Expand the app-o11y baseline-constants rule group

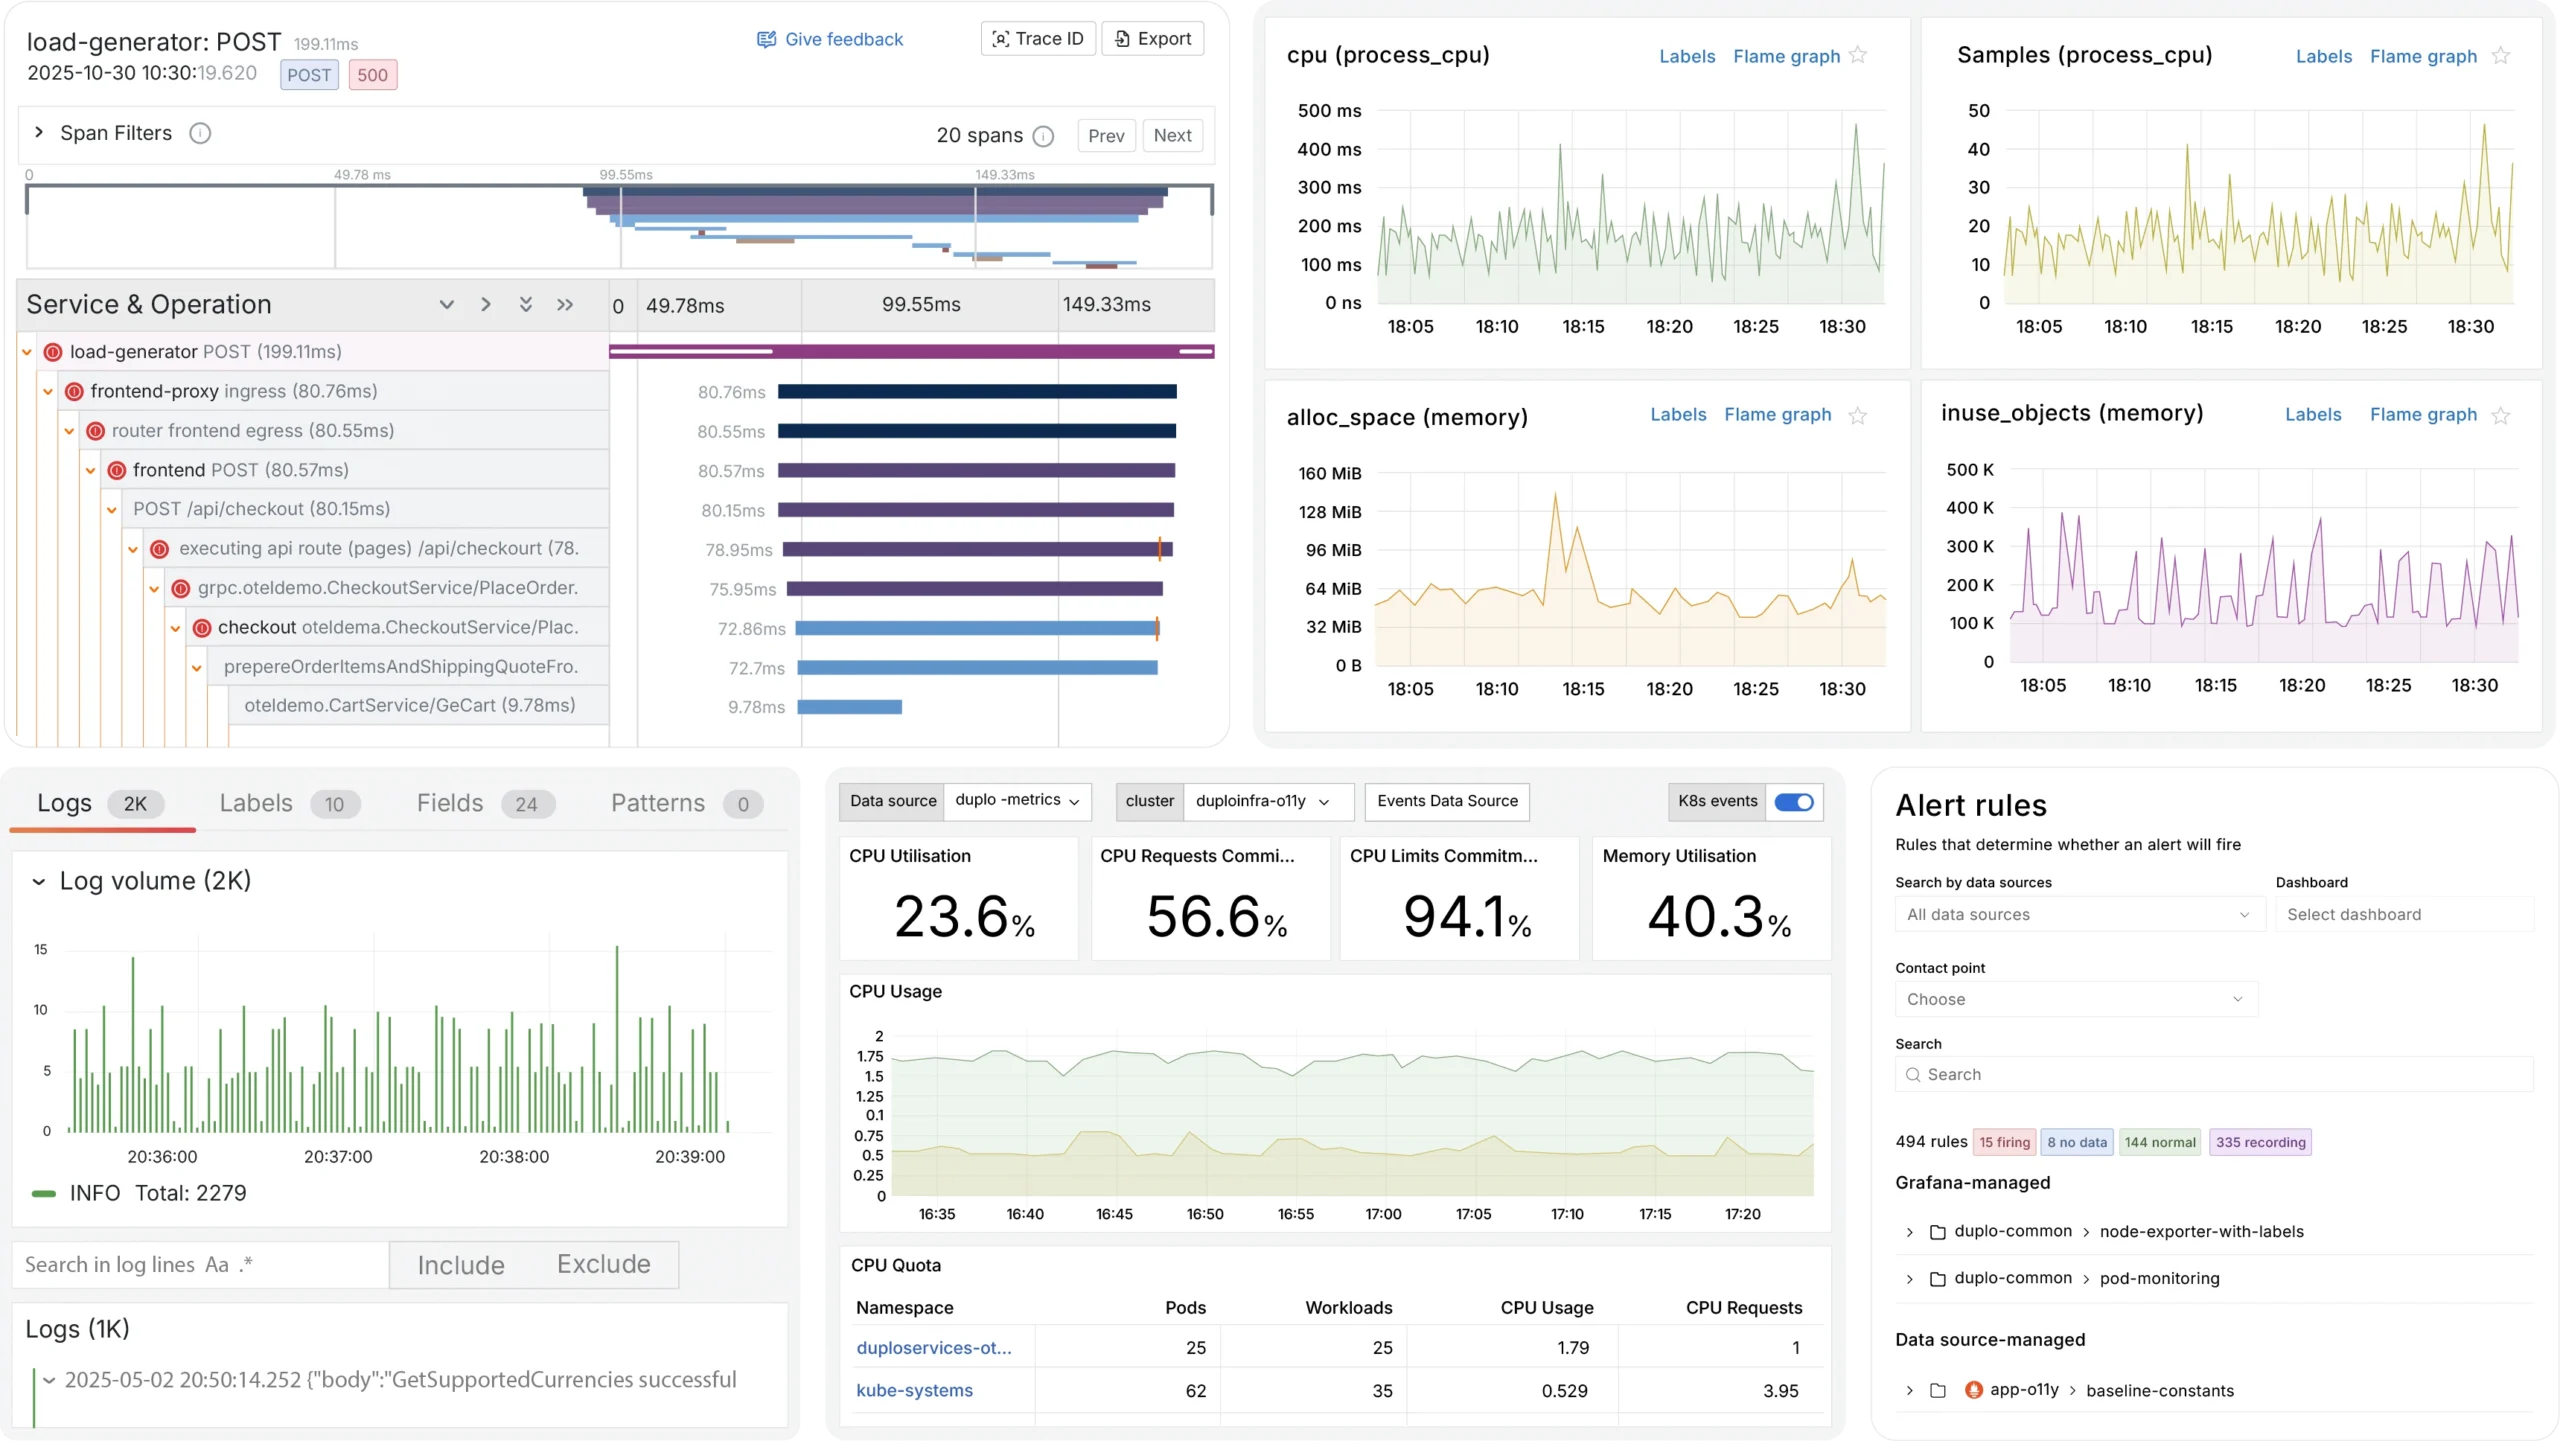tap(1909, 1390)
